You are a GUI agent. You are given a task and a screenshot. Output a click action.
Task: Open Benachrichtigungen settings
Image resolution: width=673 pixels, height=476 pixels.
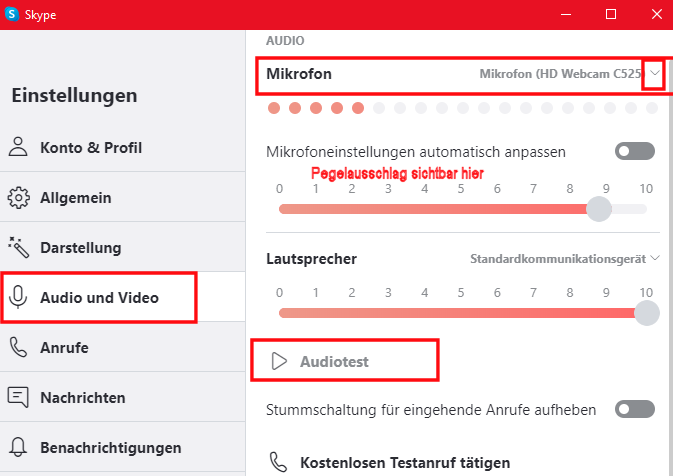click(123, 447)
